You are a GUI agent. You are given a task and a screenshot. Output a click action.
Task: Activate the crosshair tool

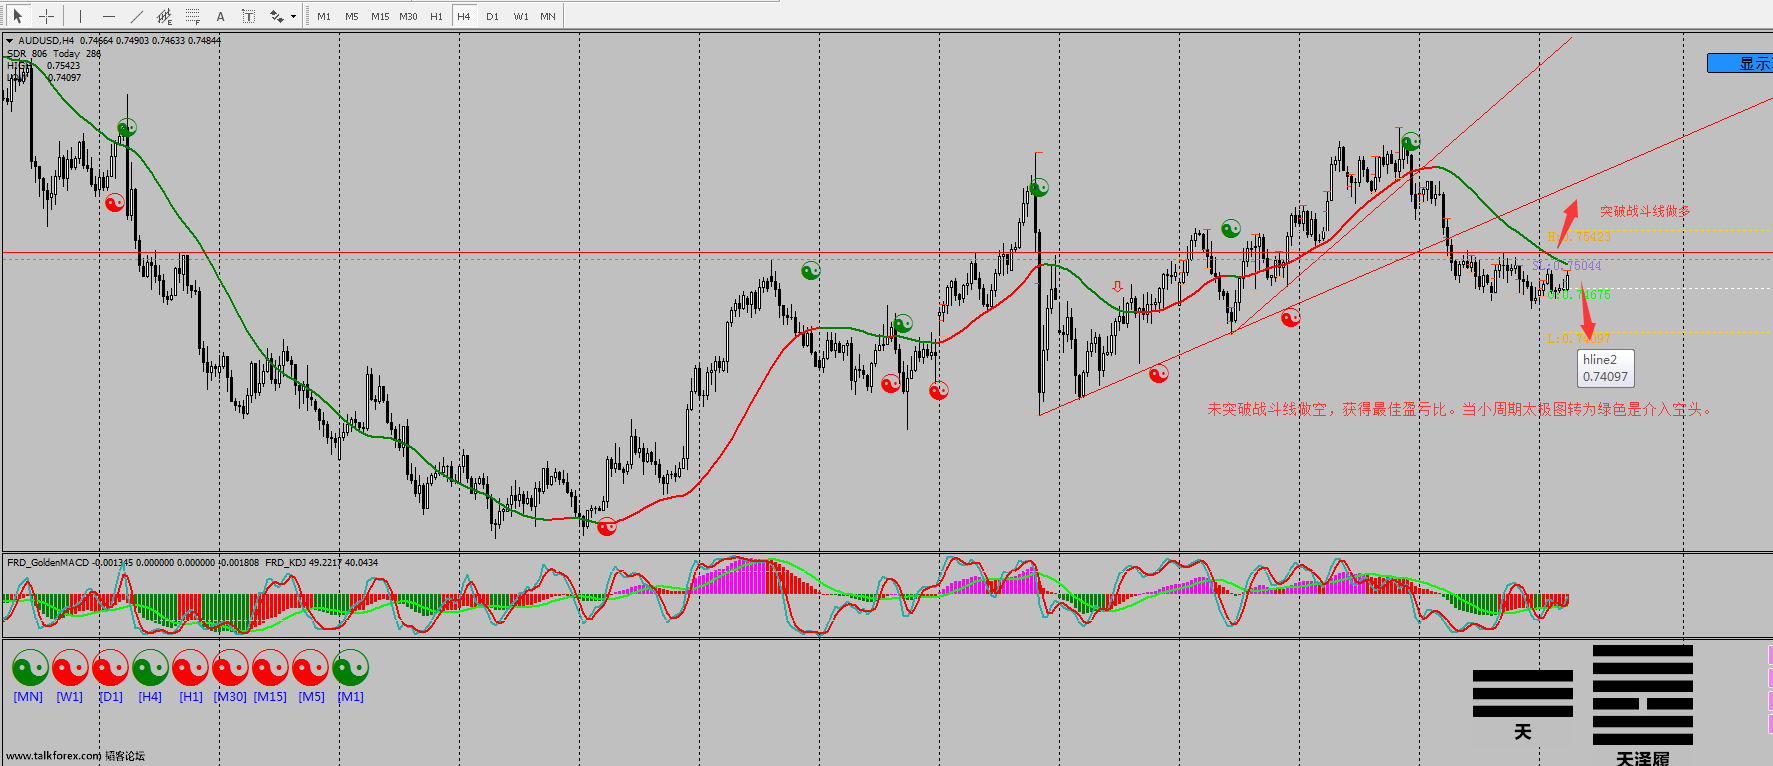[x=46, y=16]
